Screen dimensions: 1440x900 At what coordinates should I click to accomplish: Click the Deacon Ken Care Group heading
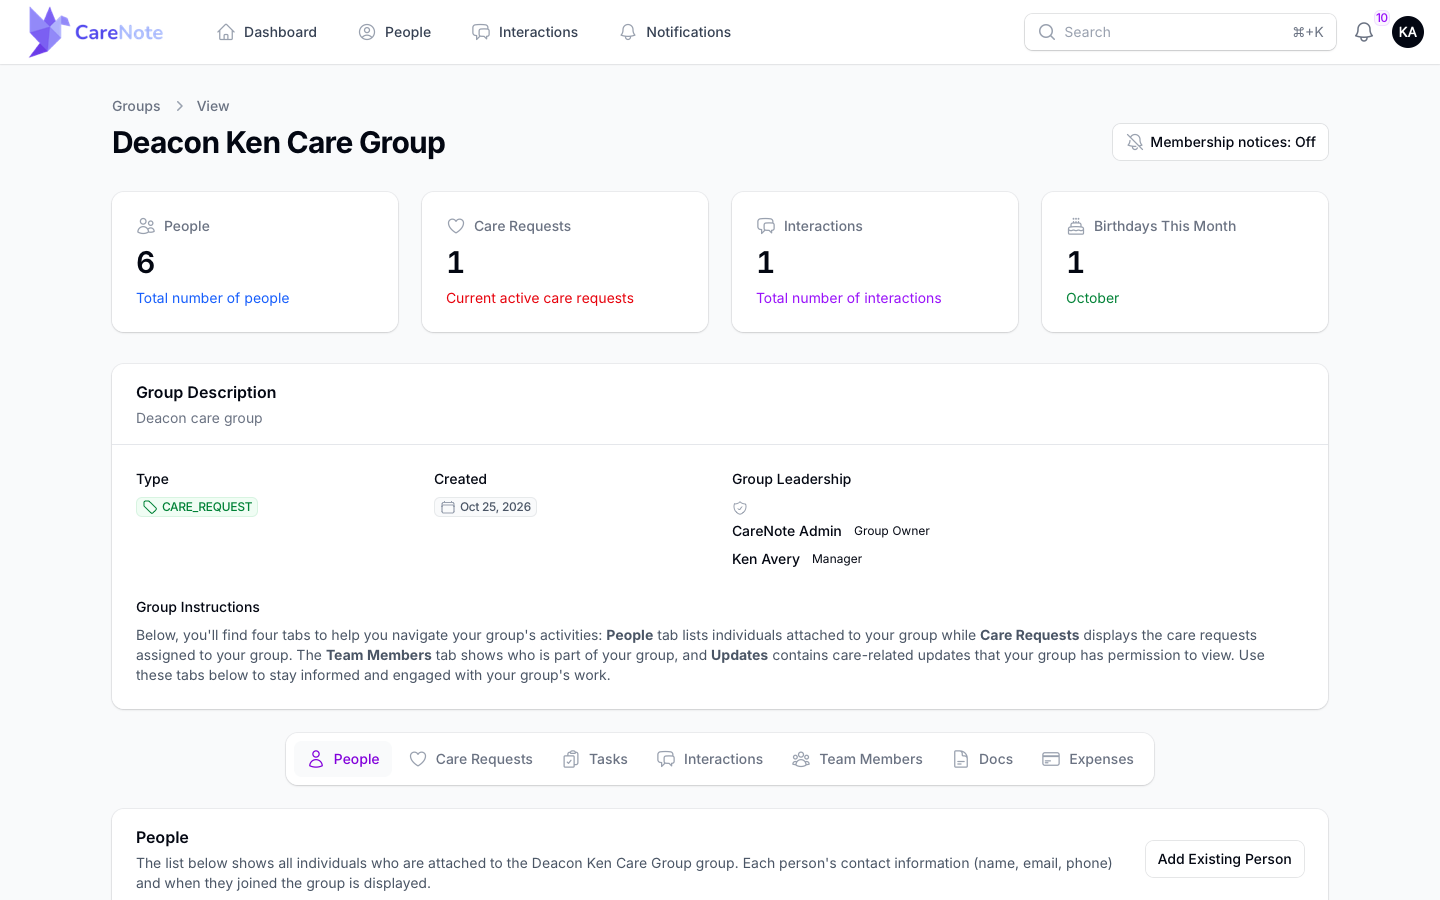pos(279,142)
